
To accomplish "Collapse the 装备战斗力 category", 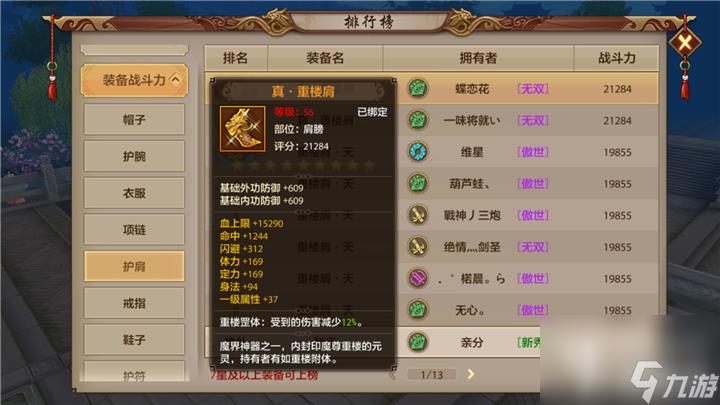I will point(135,80).
